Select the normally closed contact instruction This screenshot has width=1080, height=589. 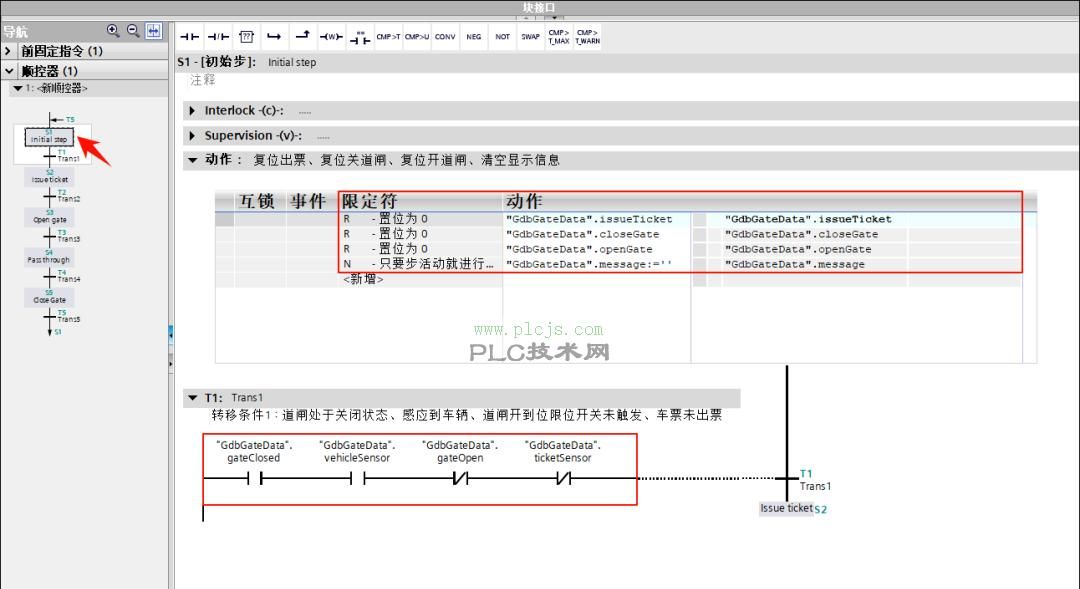218,36
